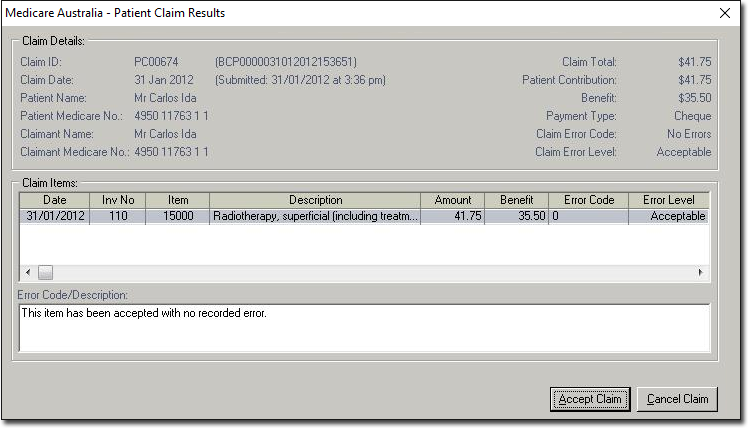Click inside the Error Code/Description text box
The image size is (748, 428).
point(363,328)
